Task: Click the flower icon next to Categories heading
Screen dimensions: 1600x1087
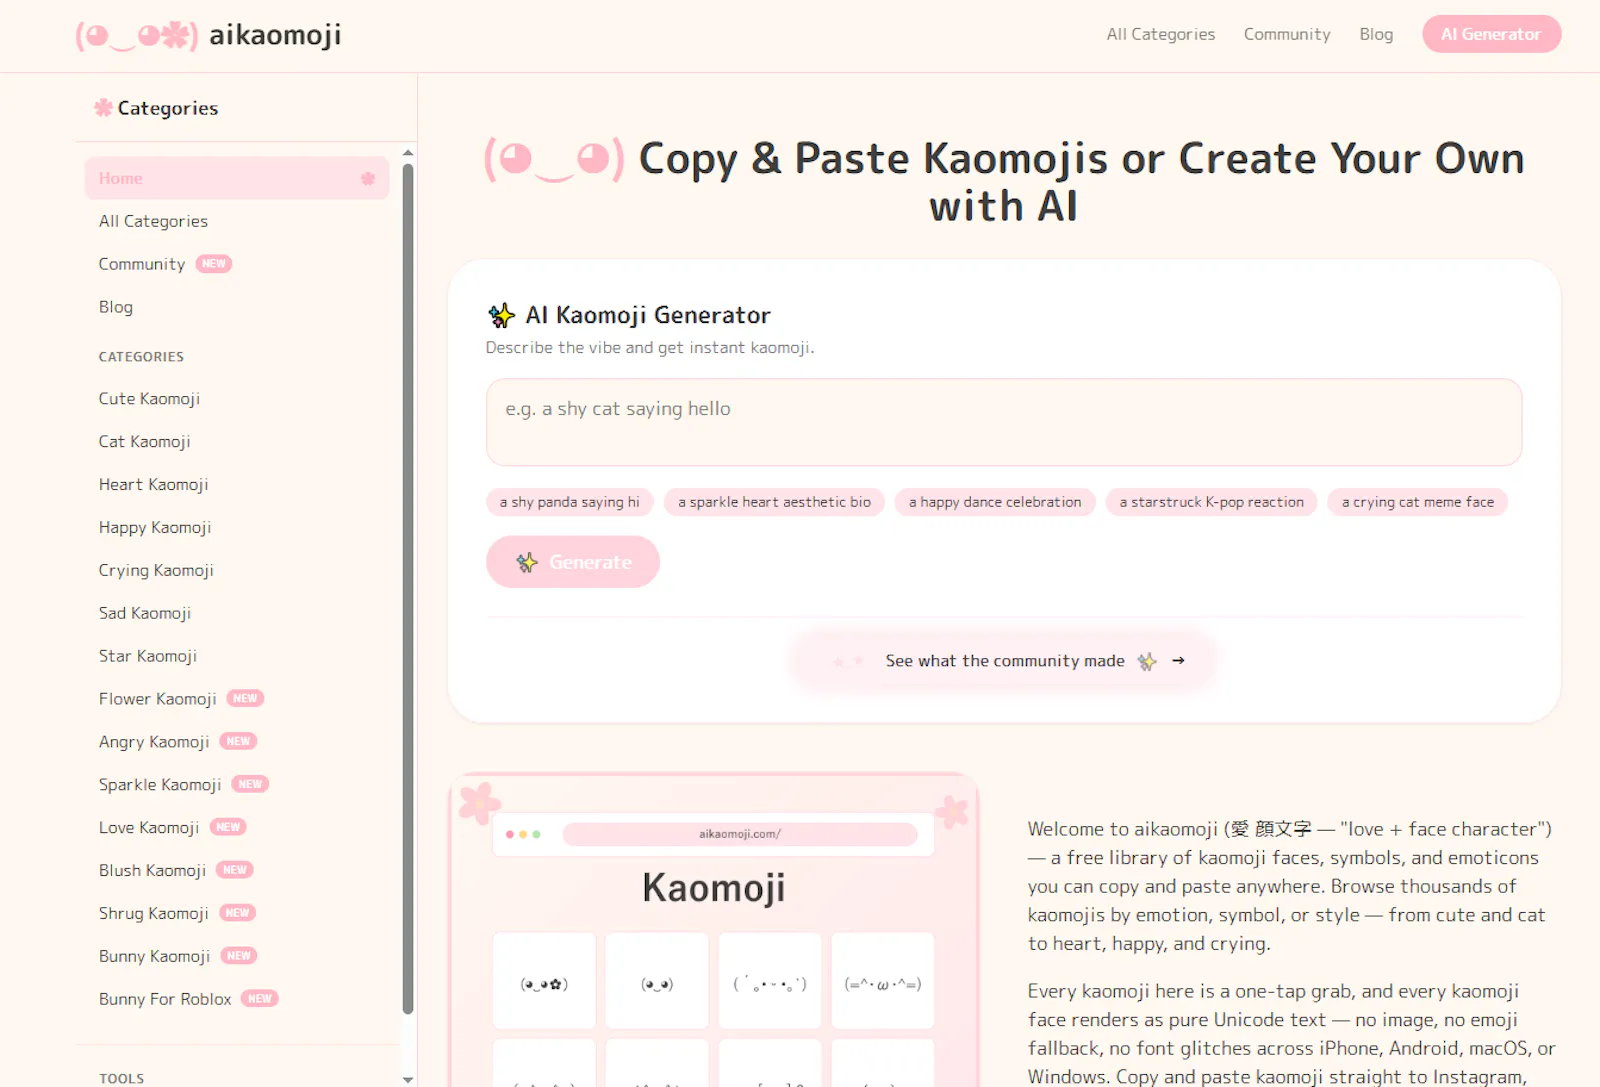Action: [x=103, y=108]
